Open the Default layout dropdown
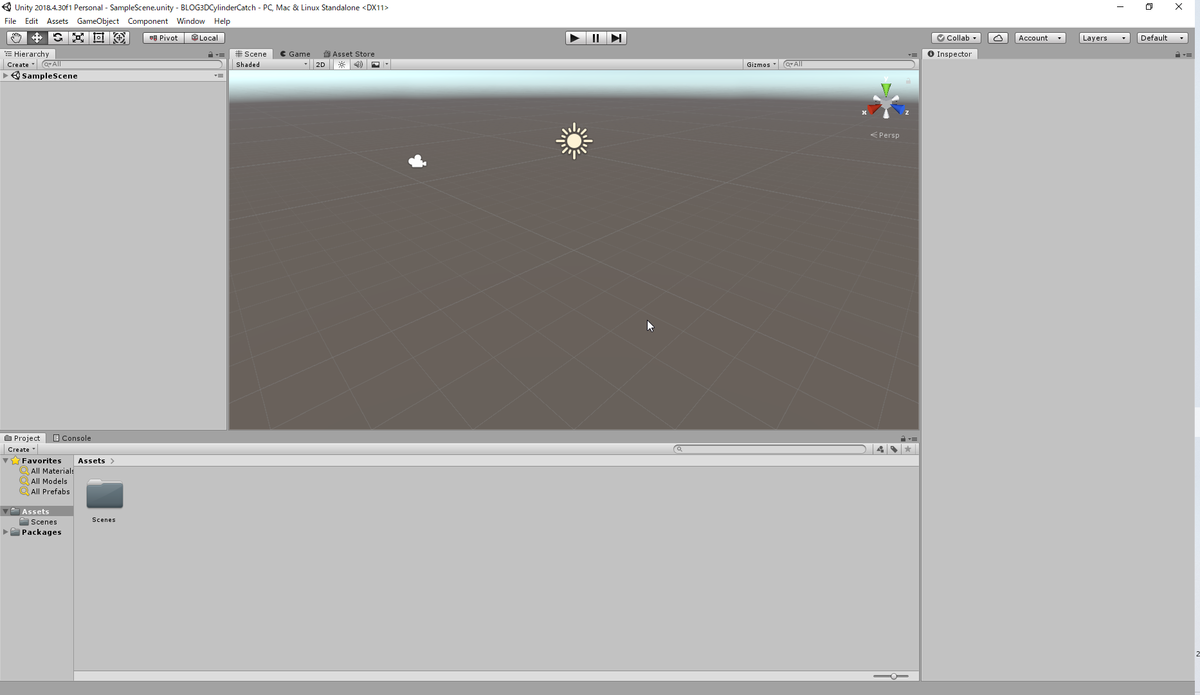 (1162, 38)
